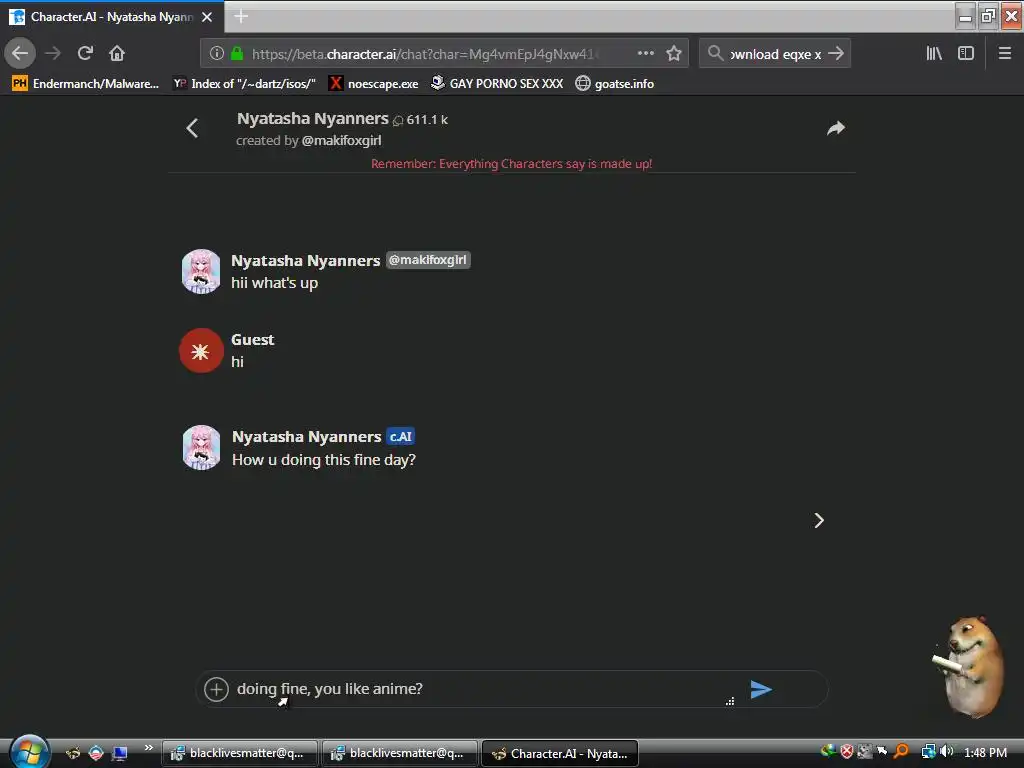Screen dimensions: 1024x768
Task: Open creator profile @makifoxgirl link
Action: (x=342, y=140)
